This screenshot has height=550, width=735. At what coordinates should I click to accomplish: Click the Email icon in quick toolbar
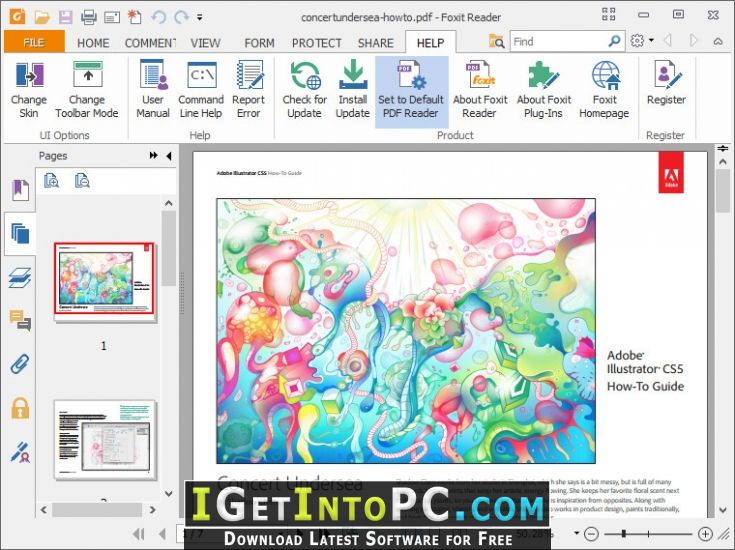click(x=112, y=18)
